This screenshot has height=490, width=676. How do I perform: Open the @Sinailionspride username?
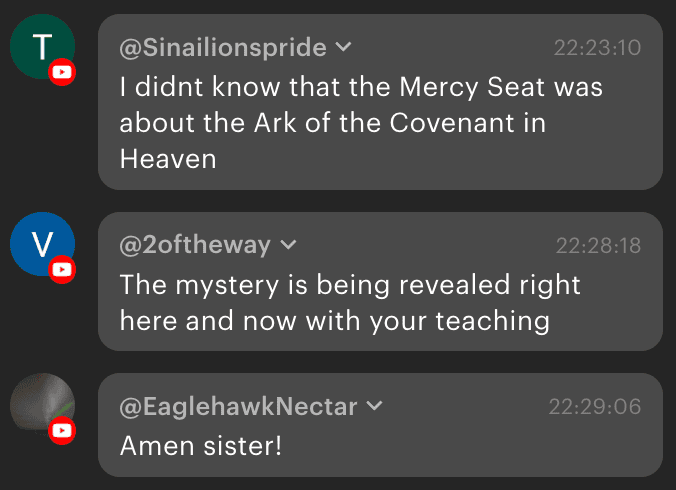click(x=223, y=47)
